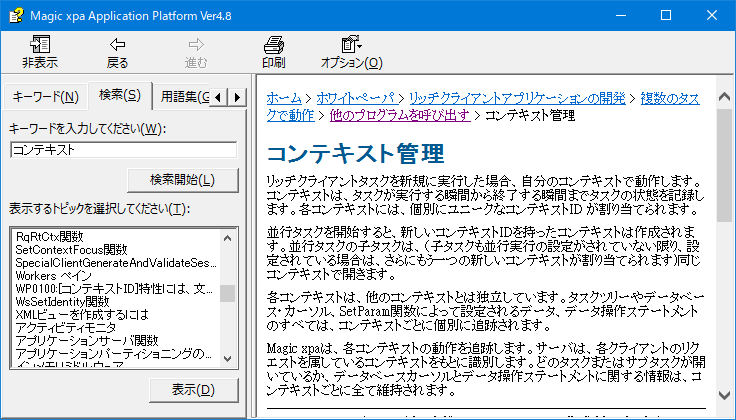
Task: Follow the 他のプログラムを呼び出す link
Action: (399, 115)
